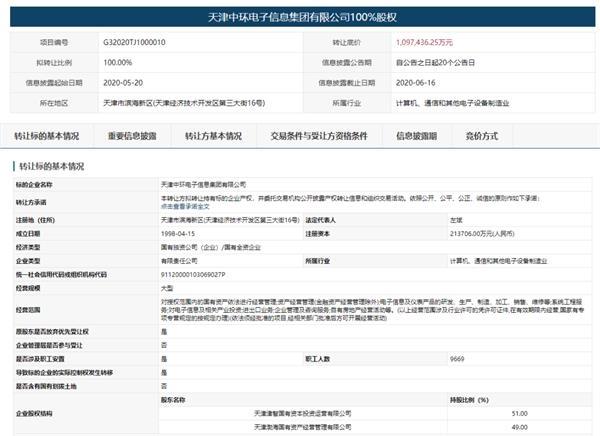Screen dimensions: 600x436
Task: Click the registered capital 213706.00万元(人民币)
Action: [482, 234]
